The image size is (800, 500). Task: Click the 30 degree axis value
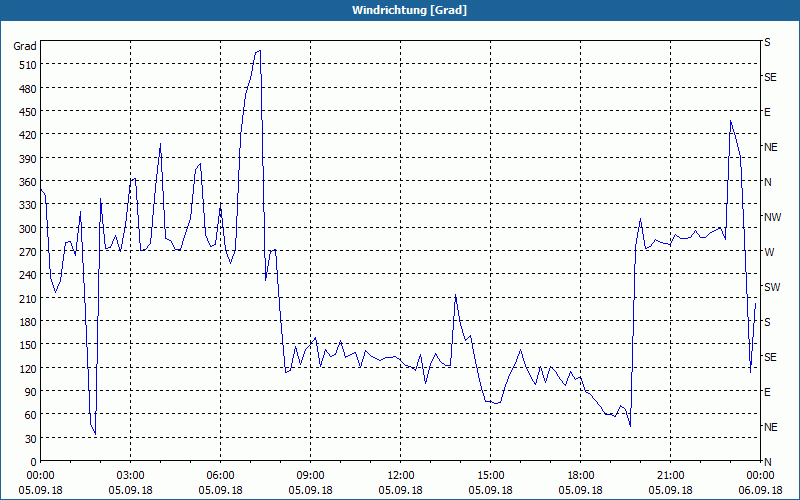pyautogui.click(x=30, y=439)
